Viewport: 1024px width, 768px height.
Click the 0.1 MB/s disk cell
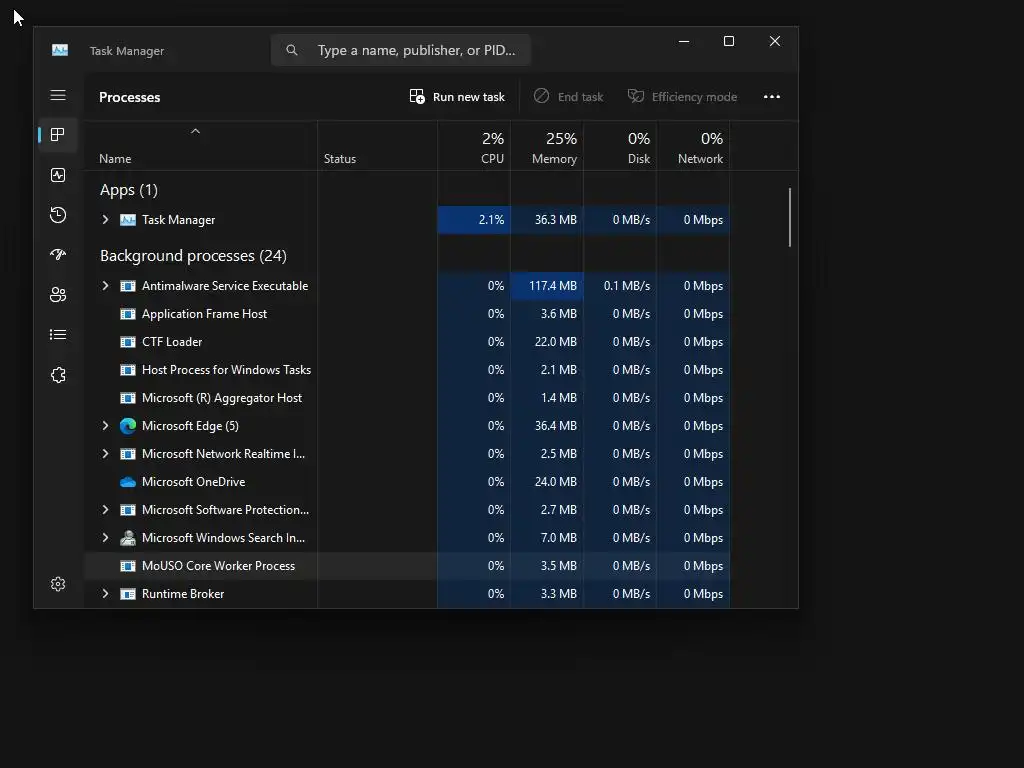620,286
